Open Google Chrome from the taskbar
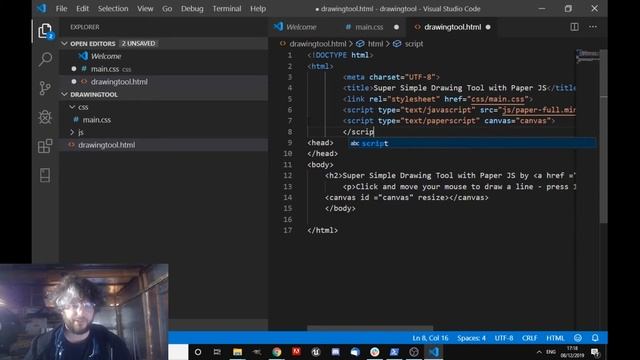The height and width of the screenshot is (360, 640). click(x=277, y=352)
